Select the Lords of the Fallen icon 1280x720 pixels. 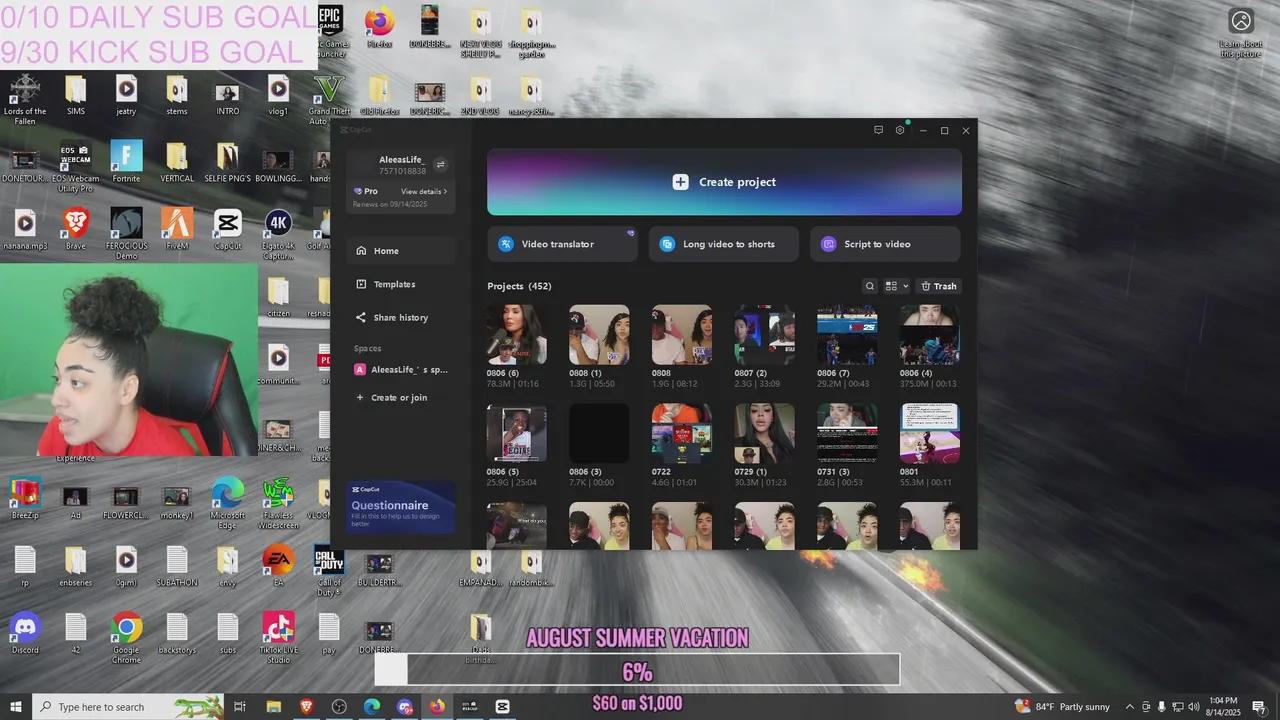[x=25, y=100]
